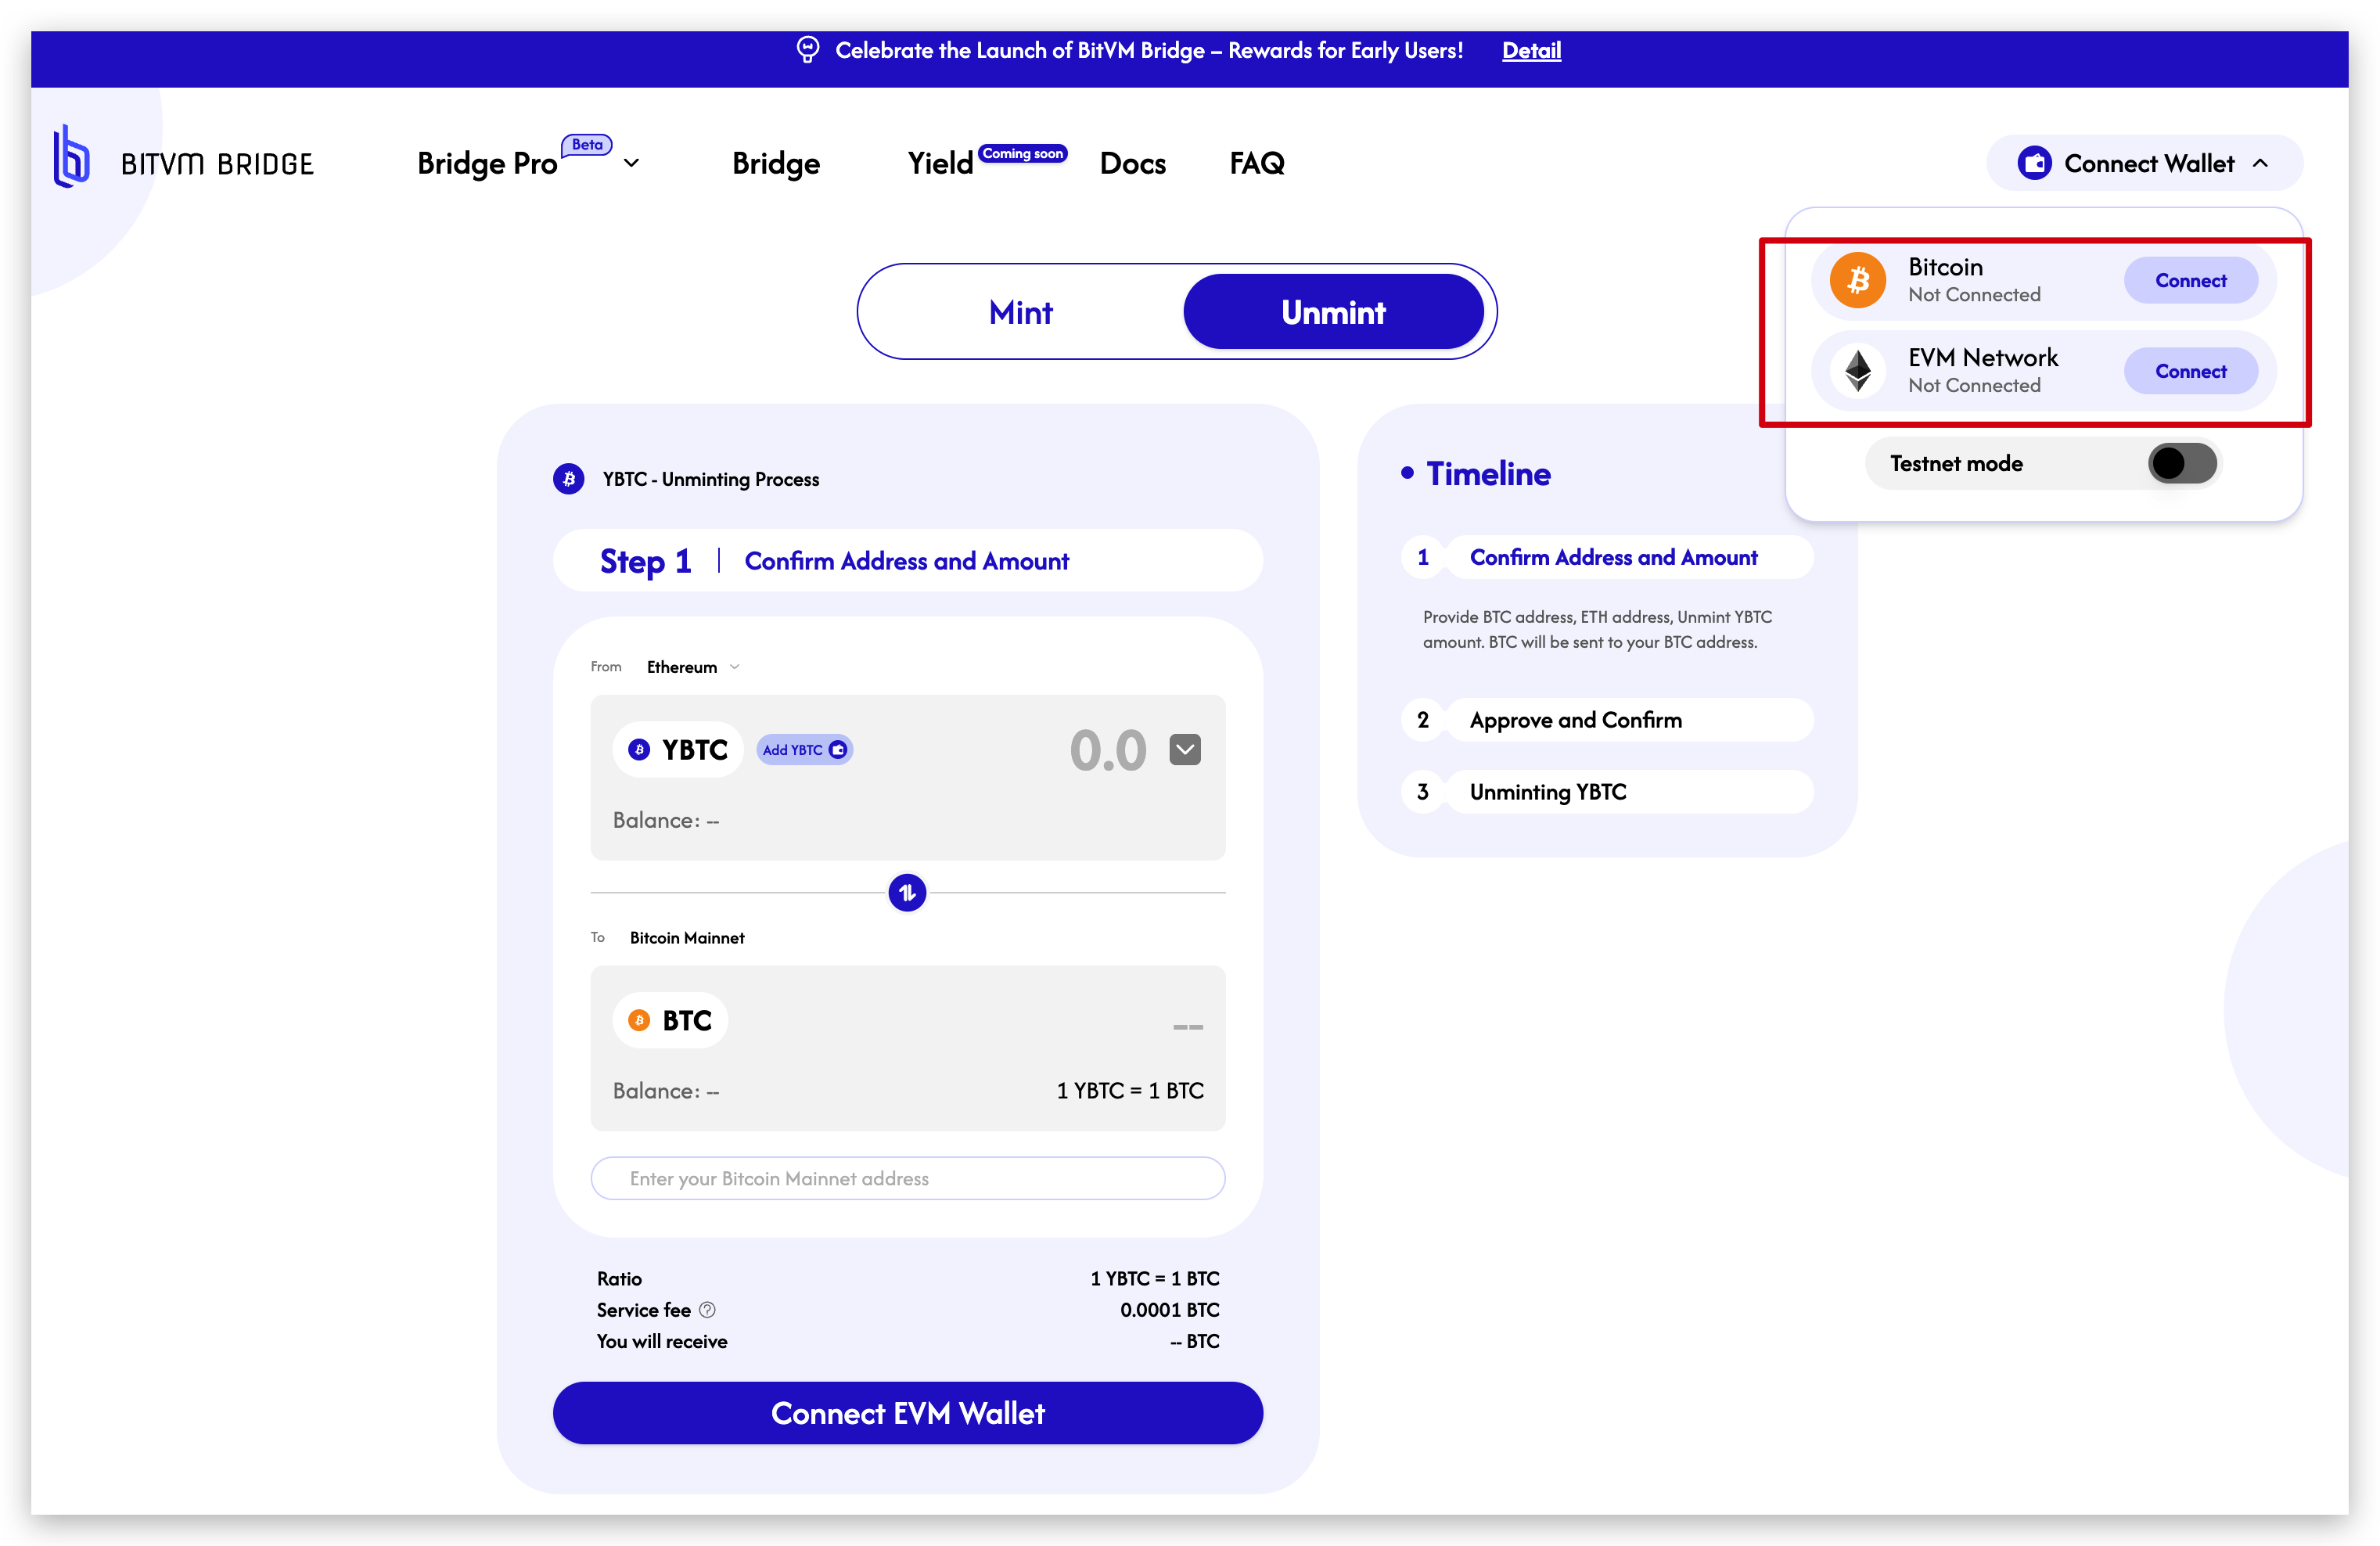Expand the Bridge Pro chevron menu
The width and height of the screenshot is (2380, 1546).
pos(631,163)
